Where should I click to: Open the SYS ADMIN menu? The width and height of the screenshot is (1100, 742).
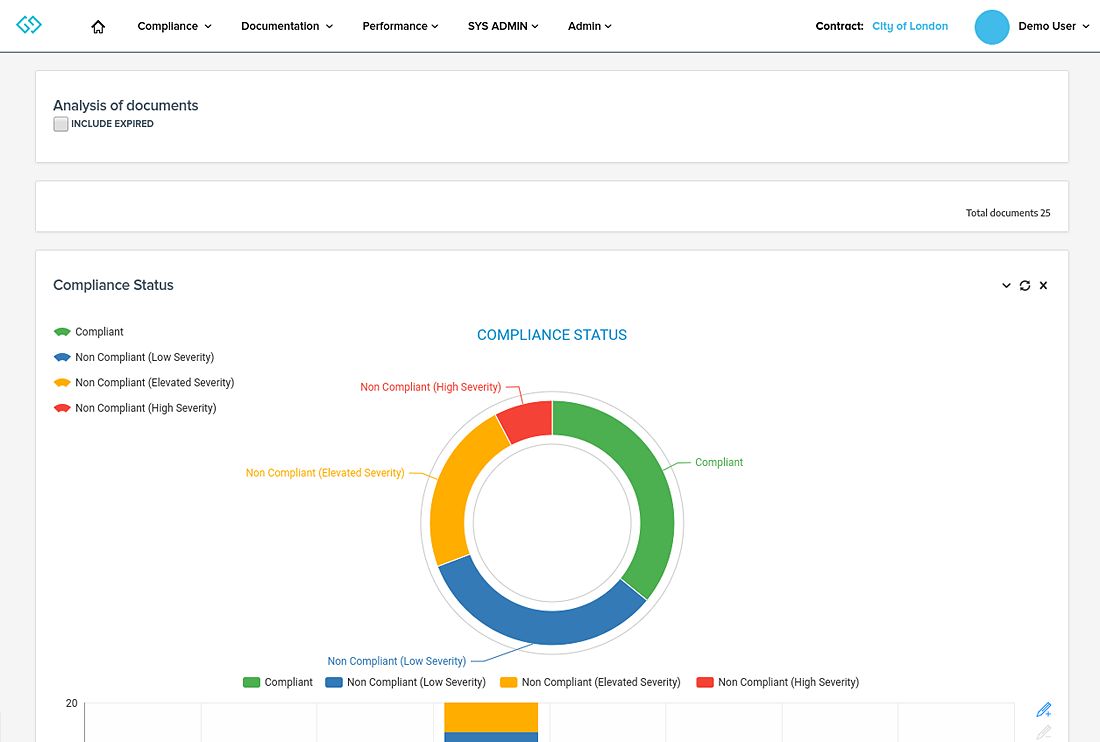[x=503, y=27]
